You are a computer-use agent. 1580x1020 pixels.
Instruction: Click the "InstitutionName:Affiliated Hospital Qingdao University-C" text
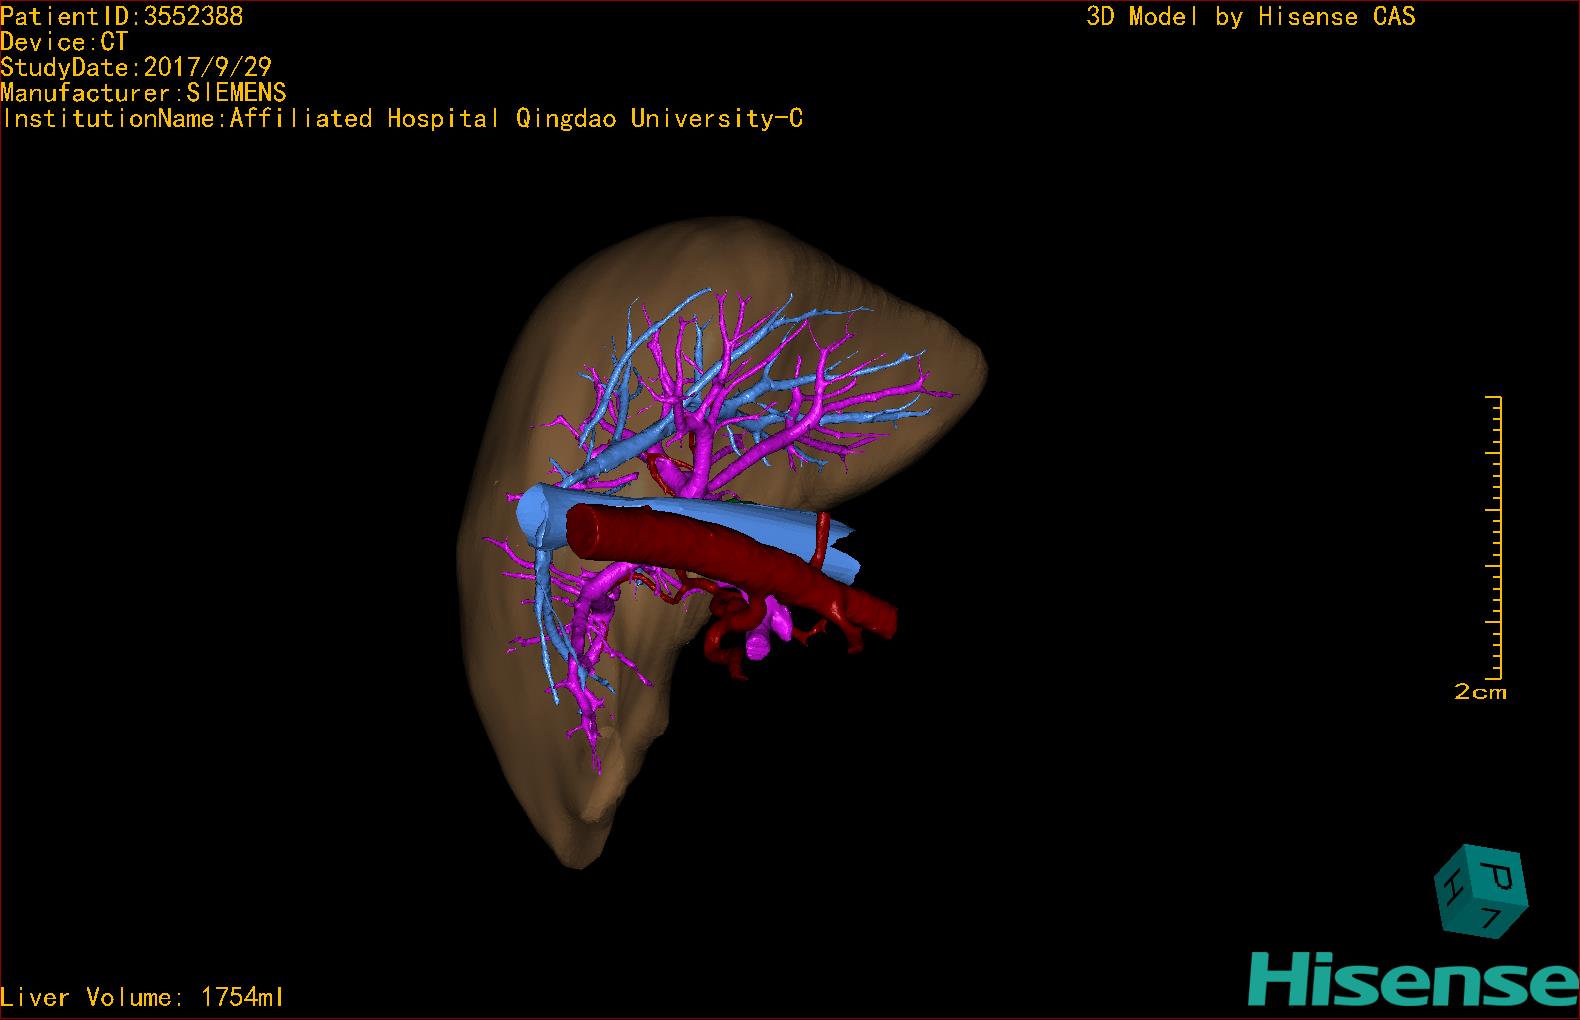point(402,119)
